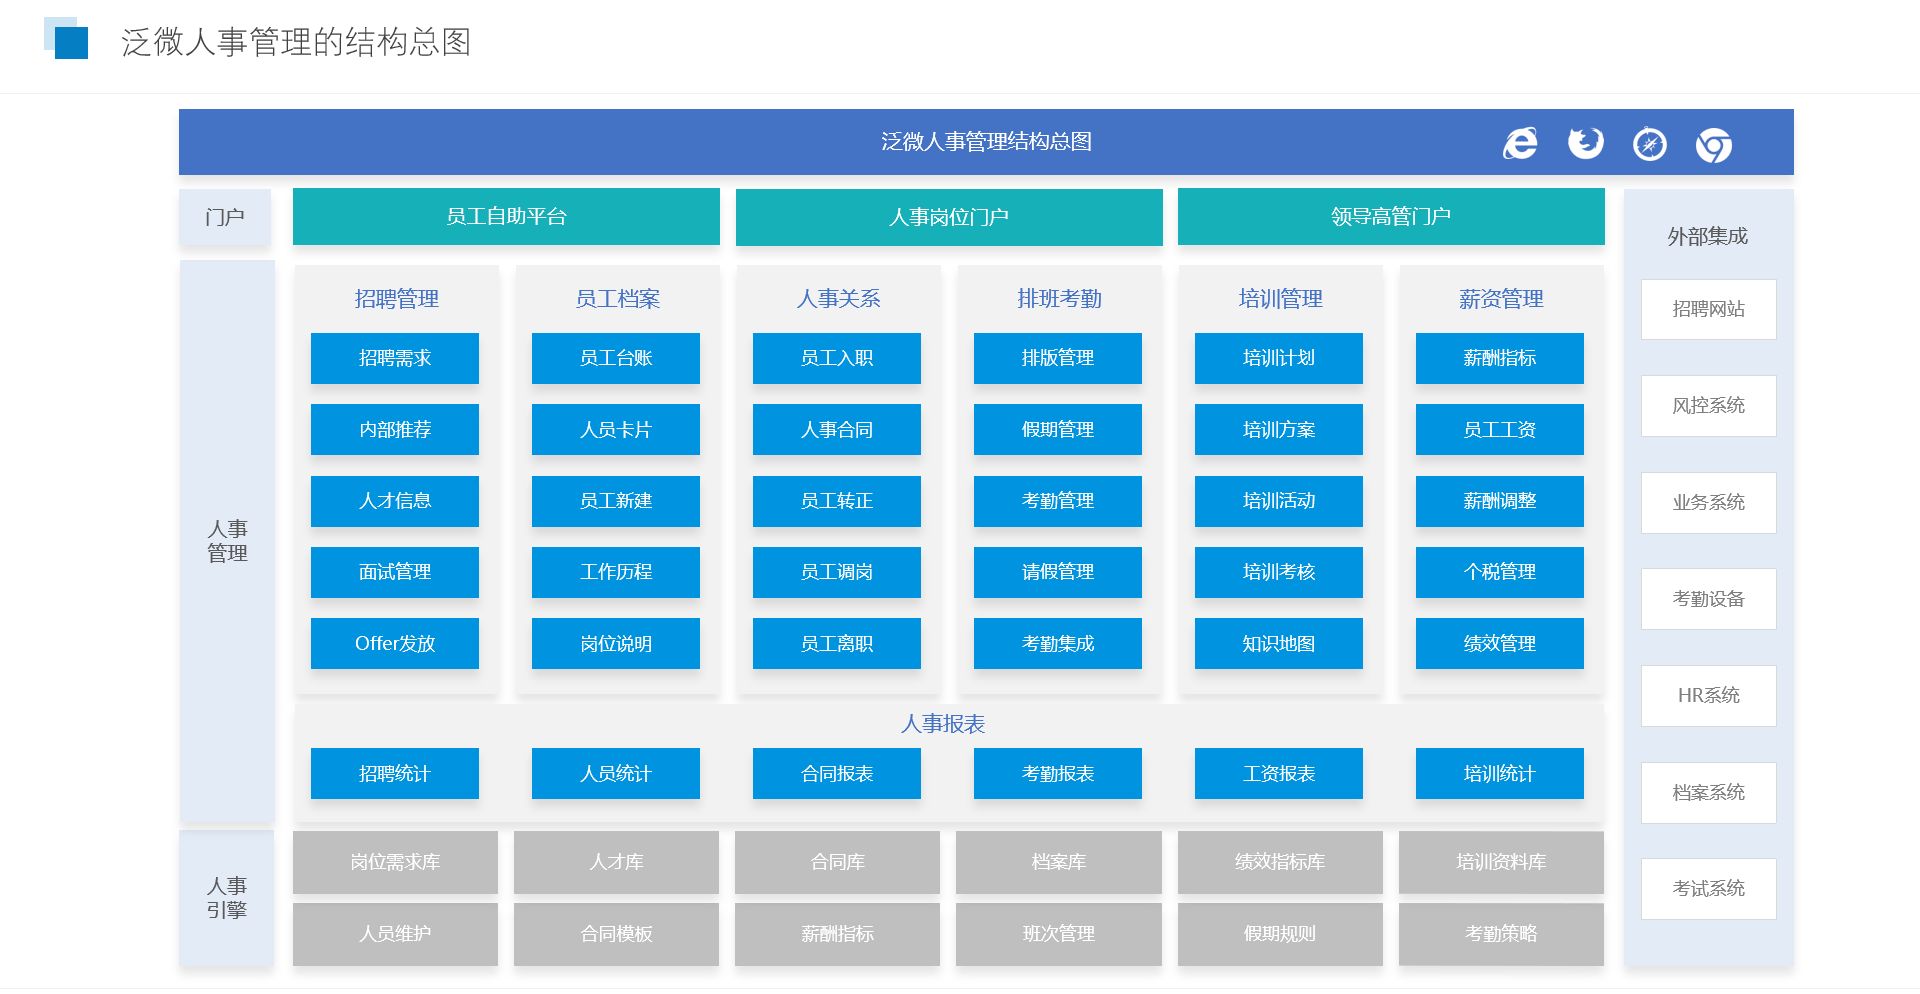Select the HR系统 integration box

click(x=1708, y=696)
